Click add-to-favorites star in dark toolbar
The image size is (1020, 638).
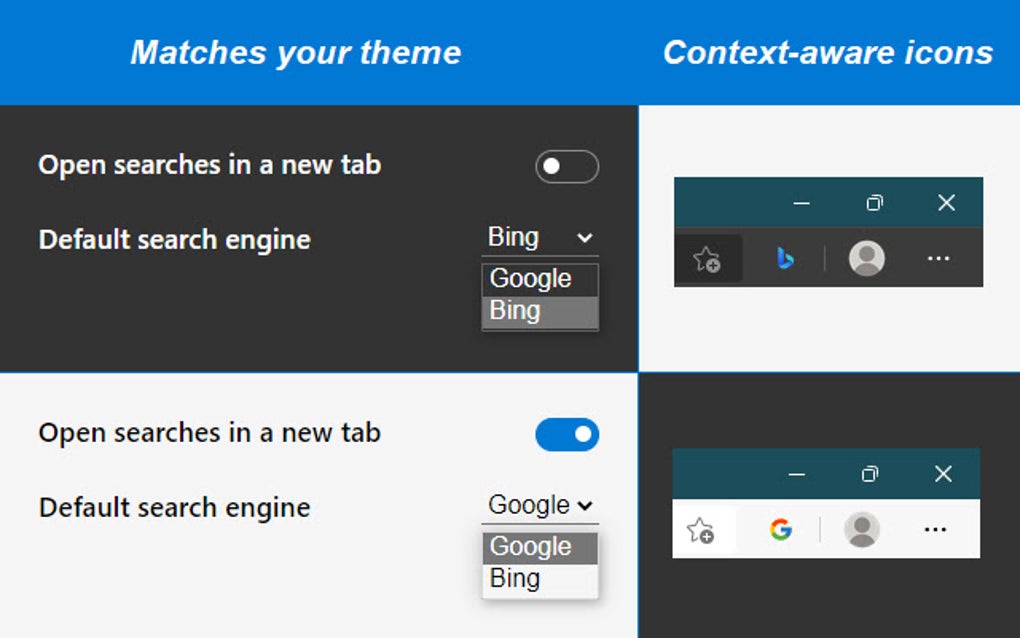coord(707,260)
